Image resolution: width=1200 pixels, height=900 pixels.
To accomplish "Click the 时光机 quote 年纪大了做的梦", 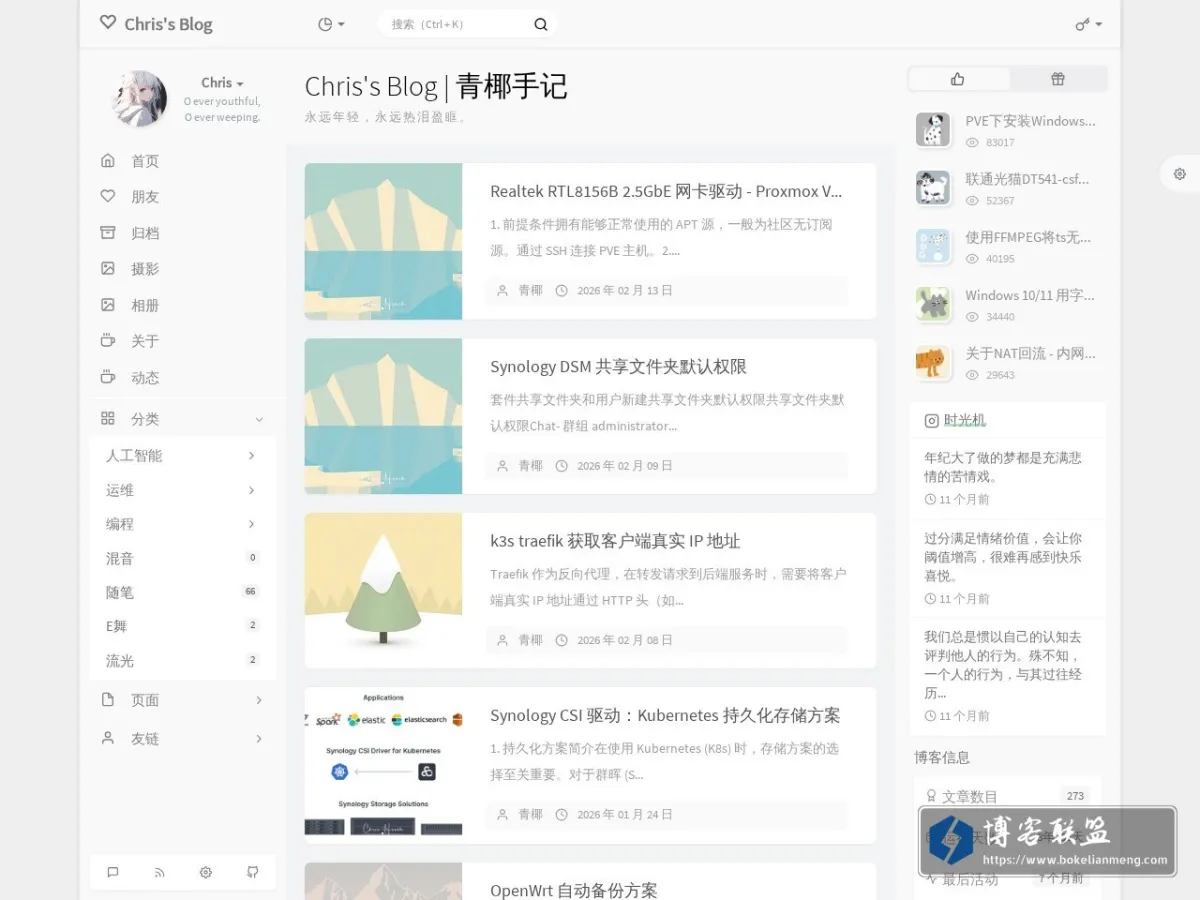I will click(x=1002, y=467).
